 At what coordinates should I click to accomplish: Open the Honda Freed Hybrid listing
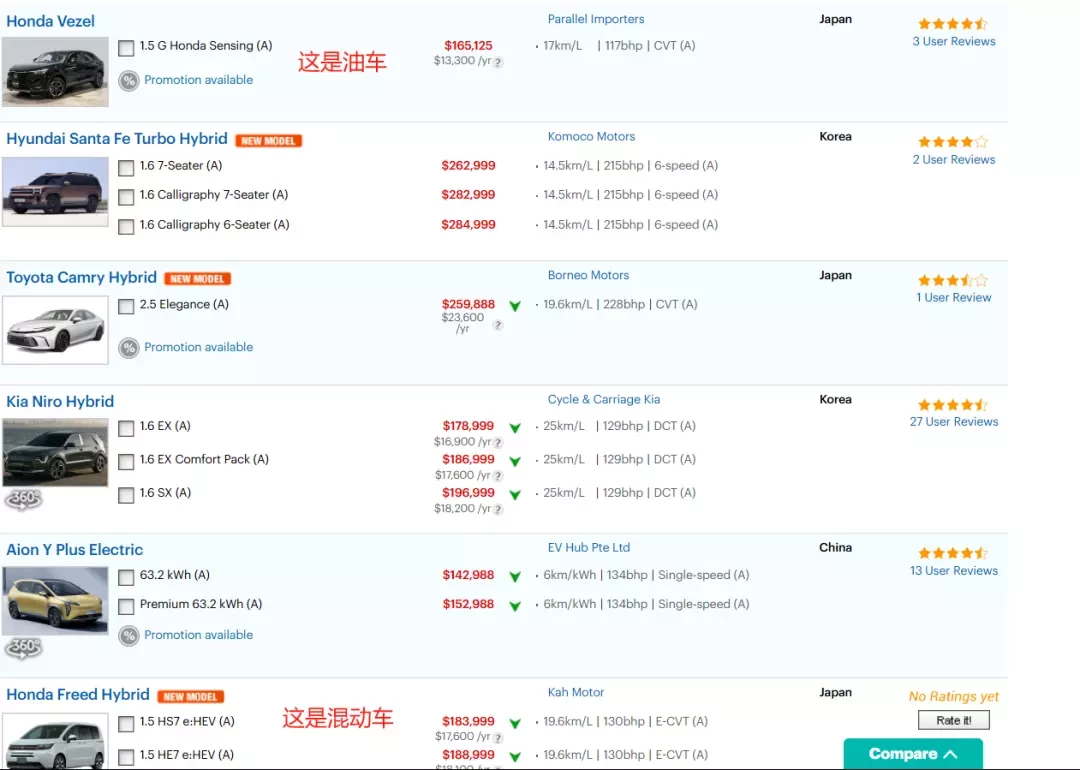click(78, 694)
